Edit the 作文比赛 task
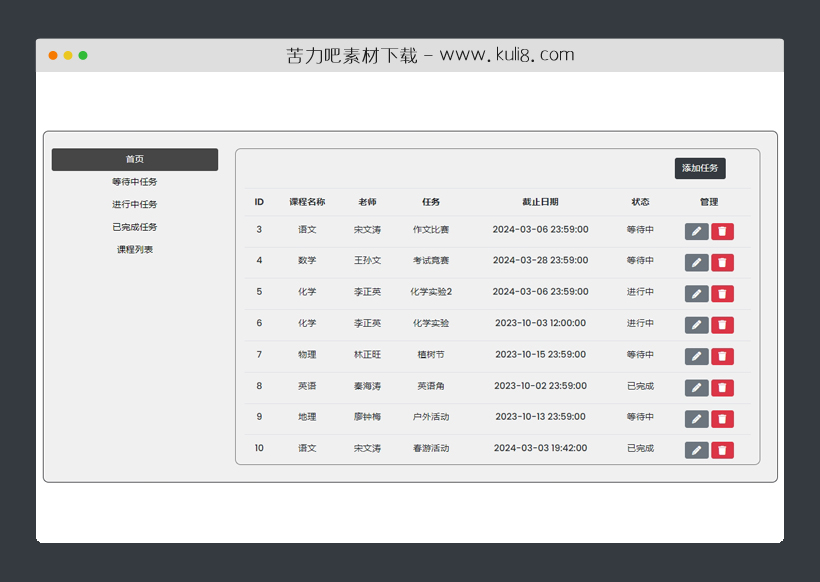This screenshot has width=820, height=582. (x=696, y=231)
